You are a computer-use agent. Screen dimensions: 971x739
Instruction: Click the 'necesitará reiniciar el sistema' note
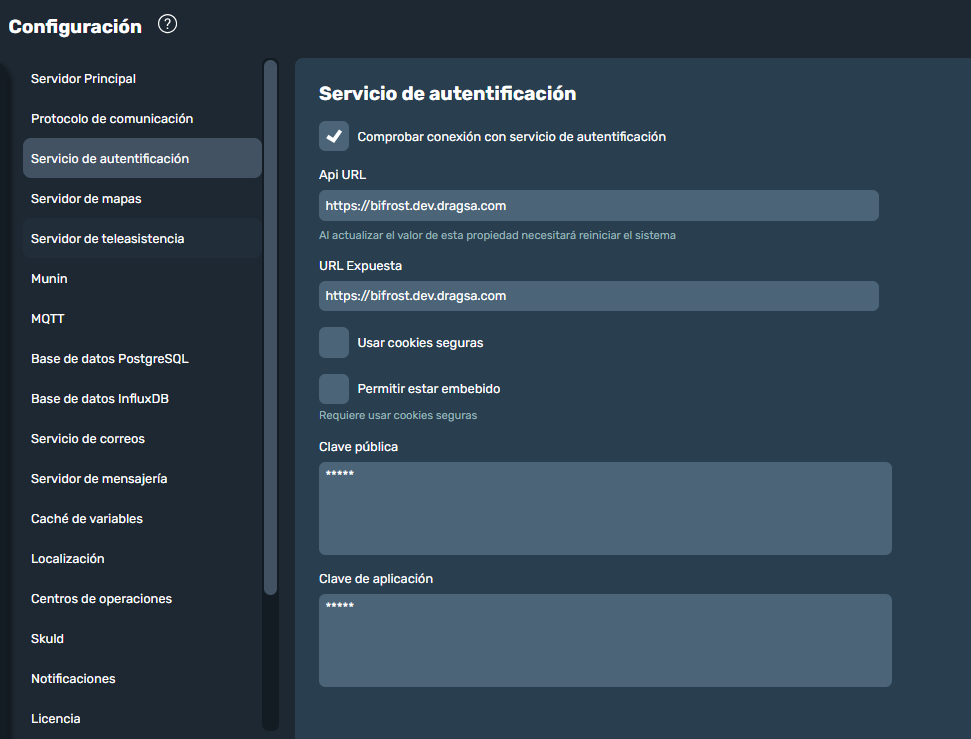click(x=497, y=235)
